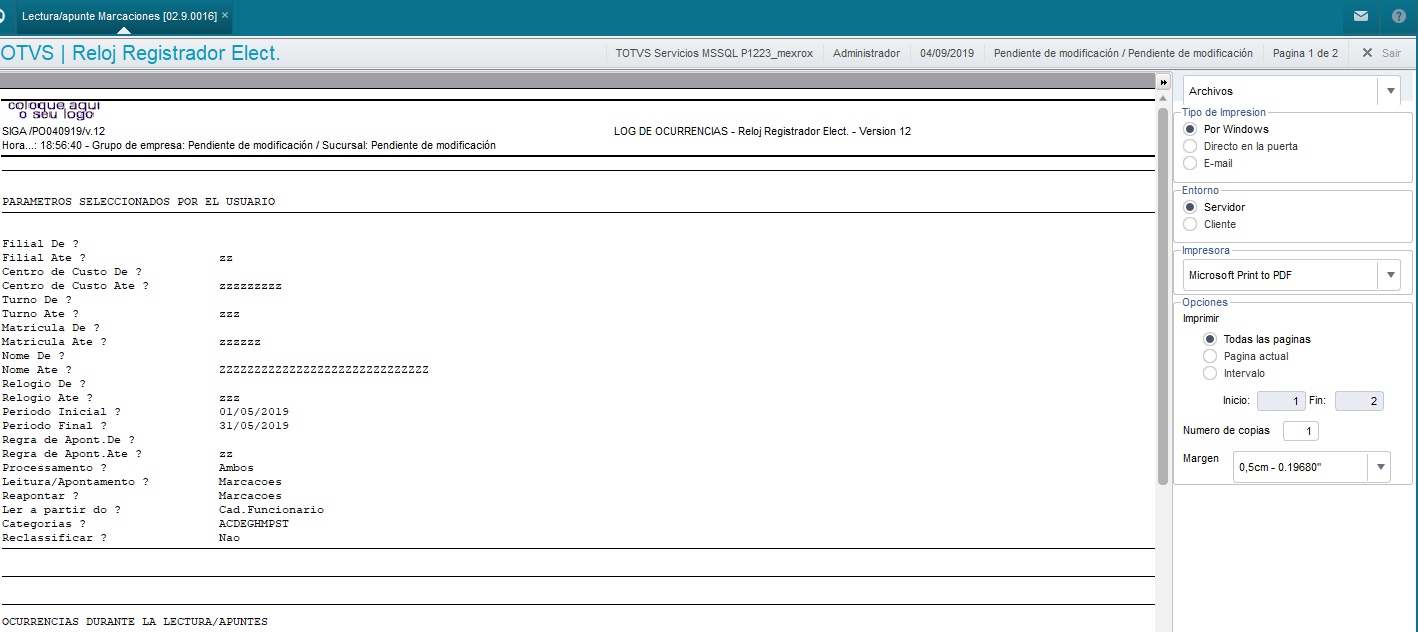Choose Cliente environment
This screenshot has height=632, width=1418.
(x=1190, y=224)
